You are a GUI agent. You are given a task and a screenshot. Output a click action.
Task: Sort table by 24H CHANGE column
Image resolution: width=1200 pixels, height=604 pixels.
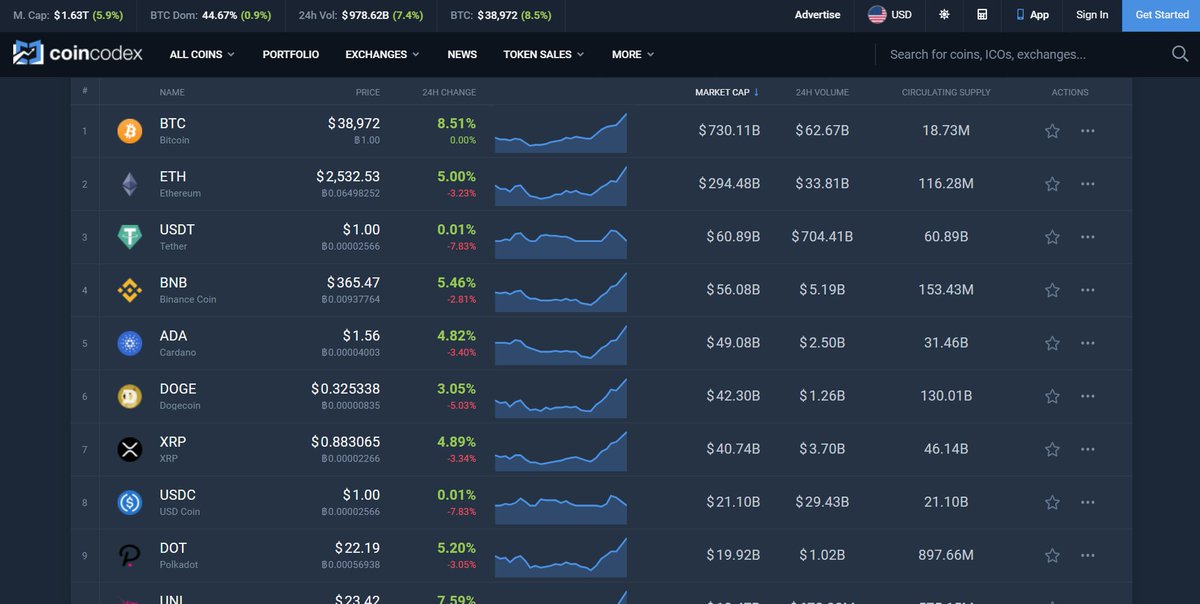pos(449,92)
